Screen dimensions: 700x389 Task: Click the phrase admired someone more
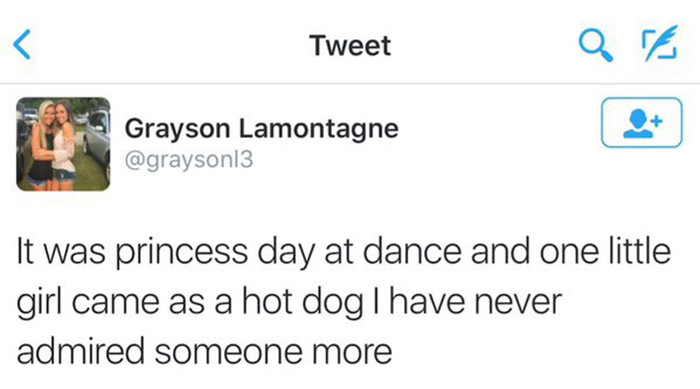204,351
